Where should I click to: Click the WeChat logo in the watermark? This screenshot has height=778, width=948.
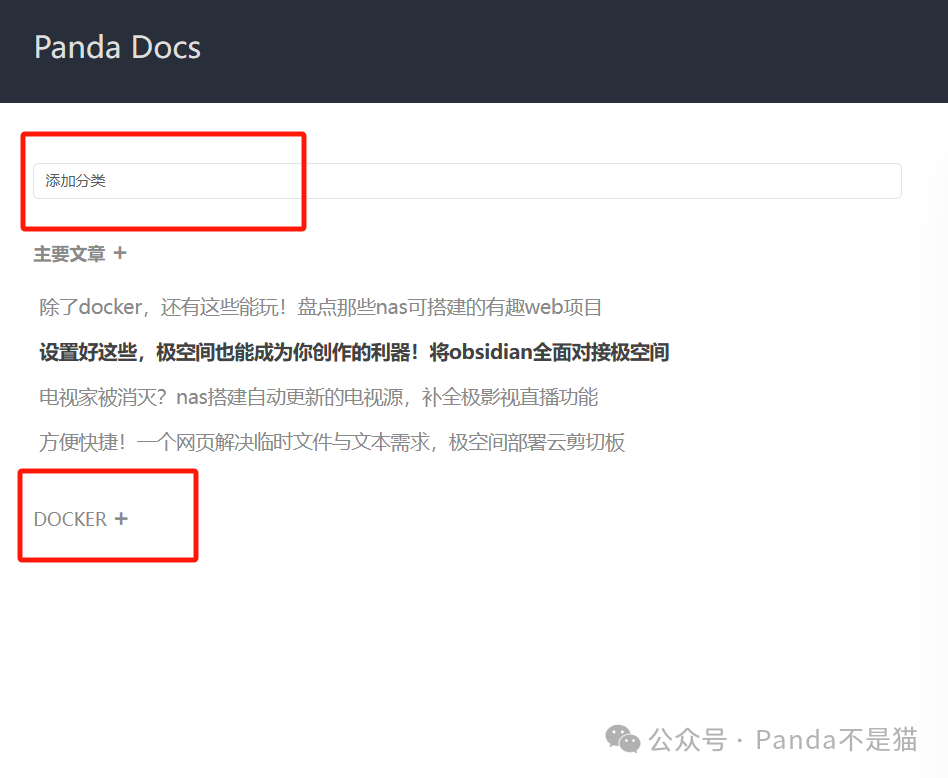[x=622, y=739]
